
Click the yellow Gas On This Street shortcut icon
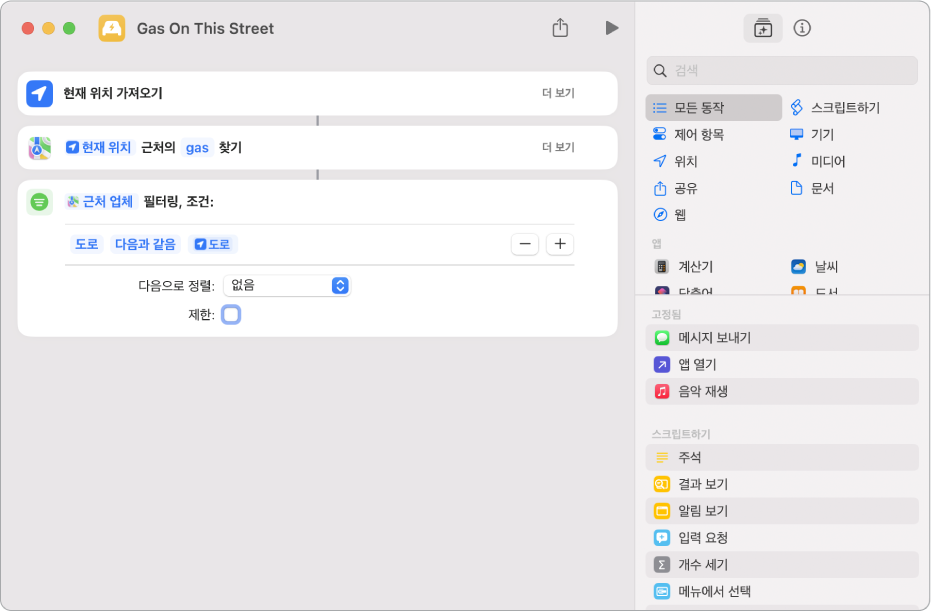pyautogui.click(x=112, y=28)
